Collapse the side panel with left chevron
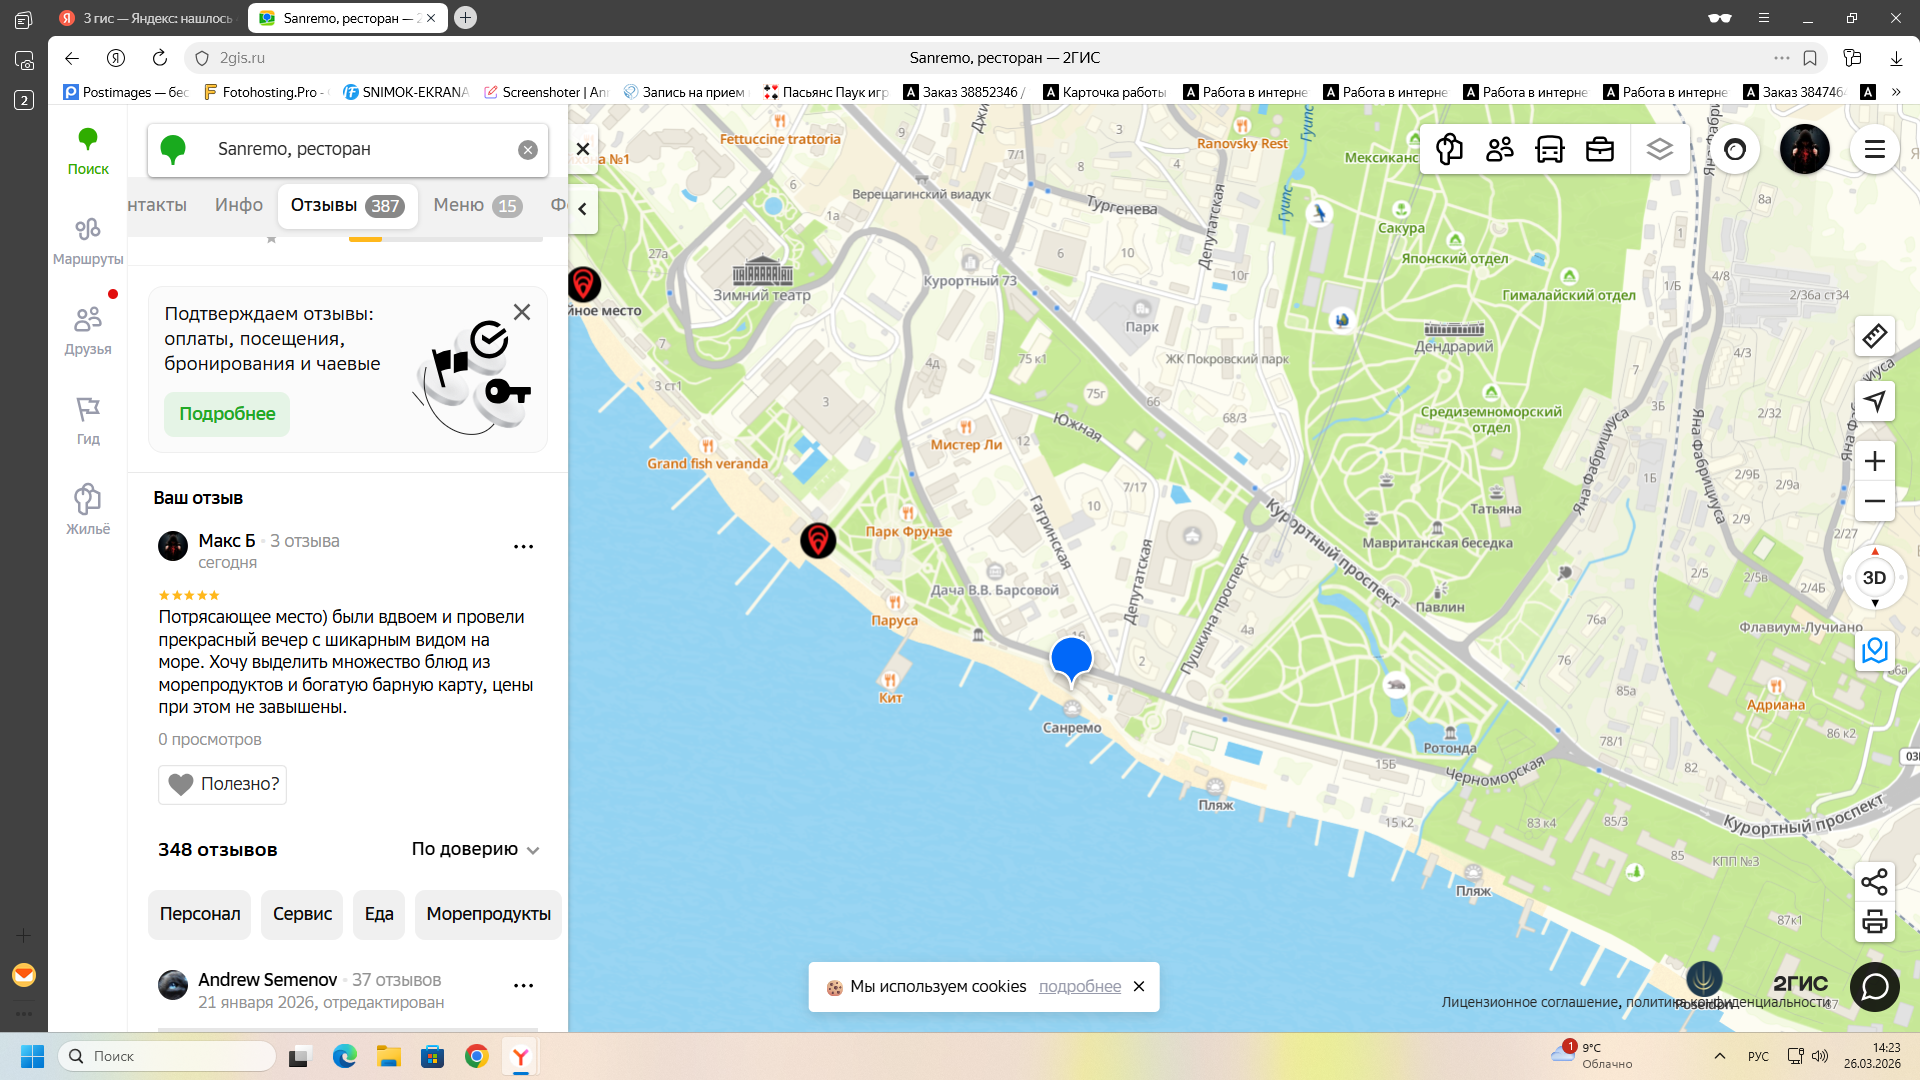This screenshot has width=1920, height=1080. [x=582, y=209]
